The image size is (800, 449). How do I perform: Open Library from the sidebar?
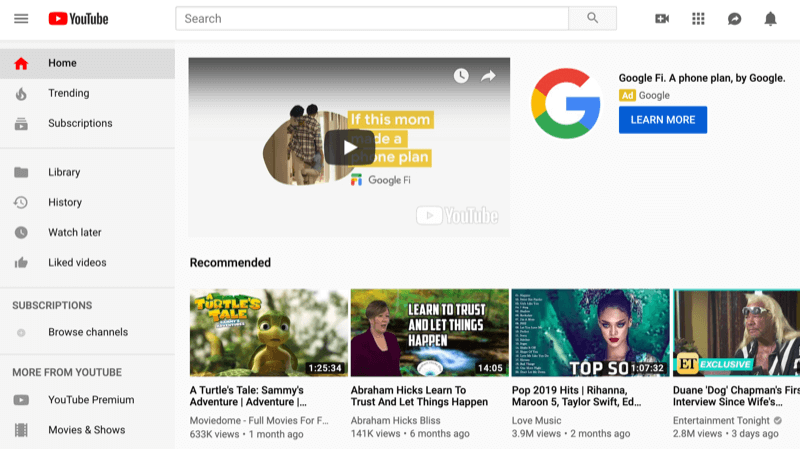pos(87,172)
